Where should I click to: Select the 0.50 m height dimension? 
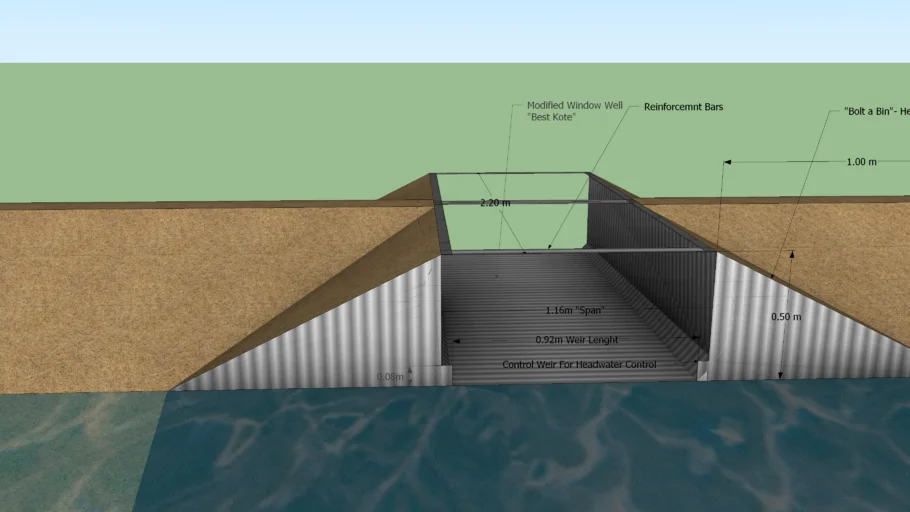tap(786, 317)
